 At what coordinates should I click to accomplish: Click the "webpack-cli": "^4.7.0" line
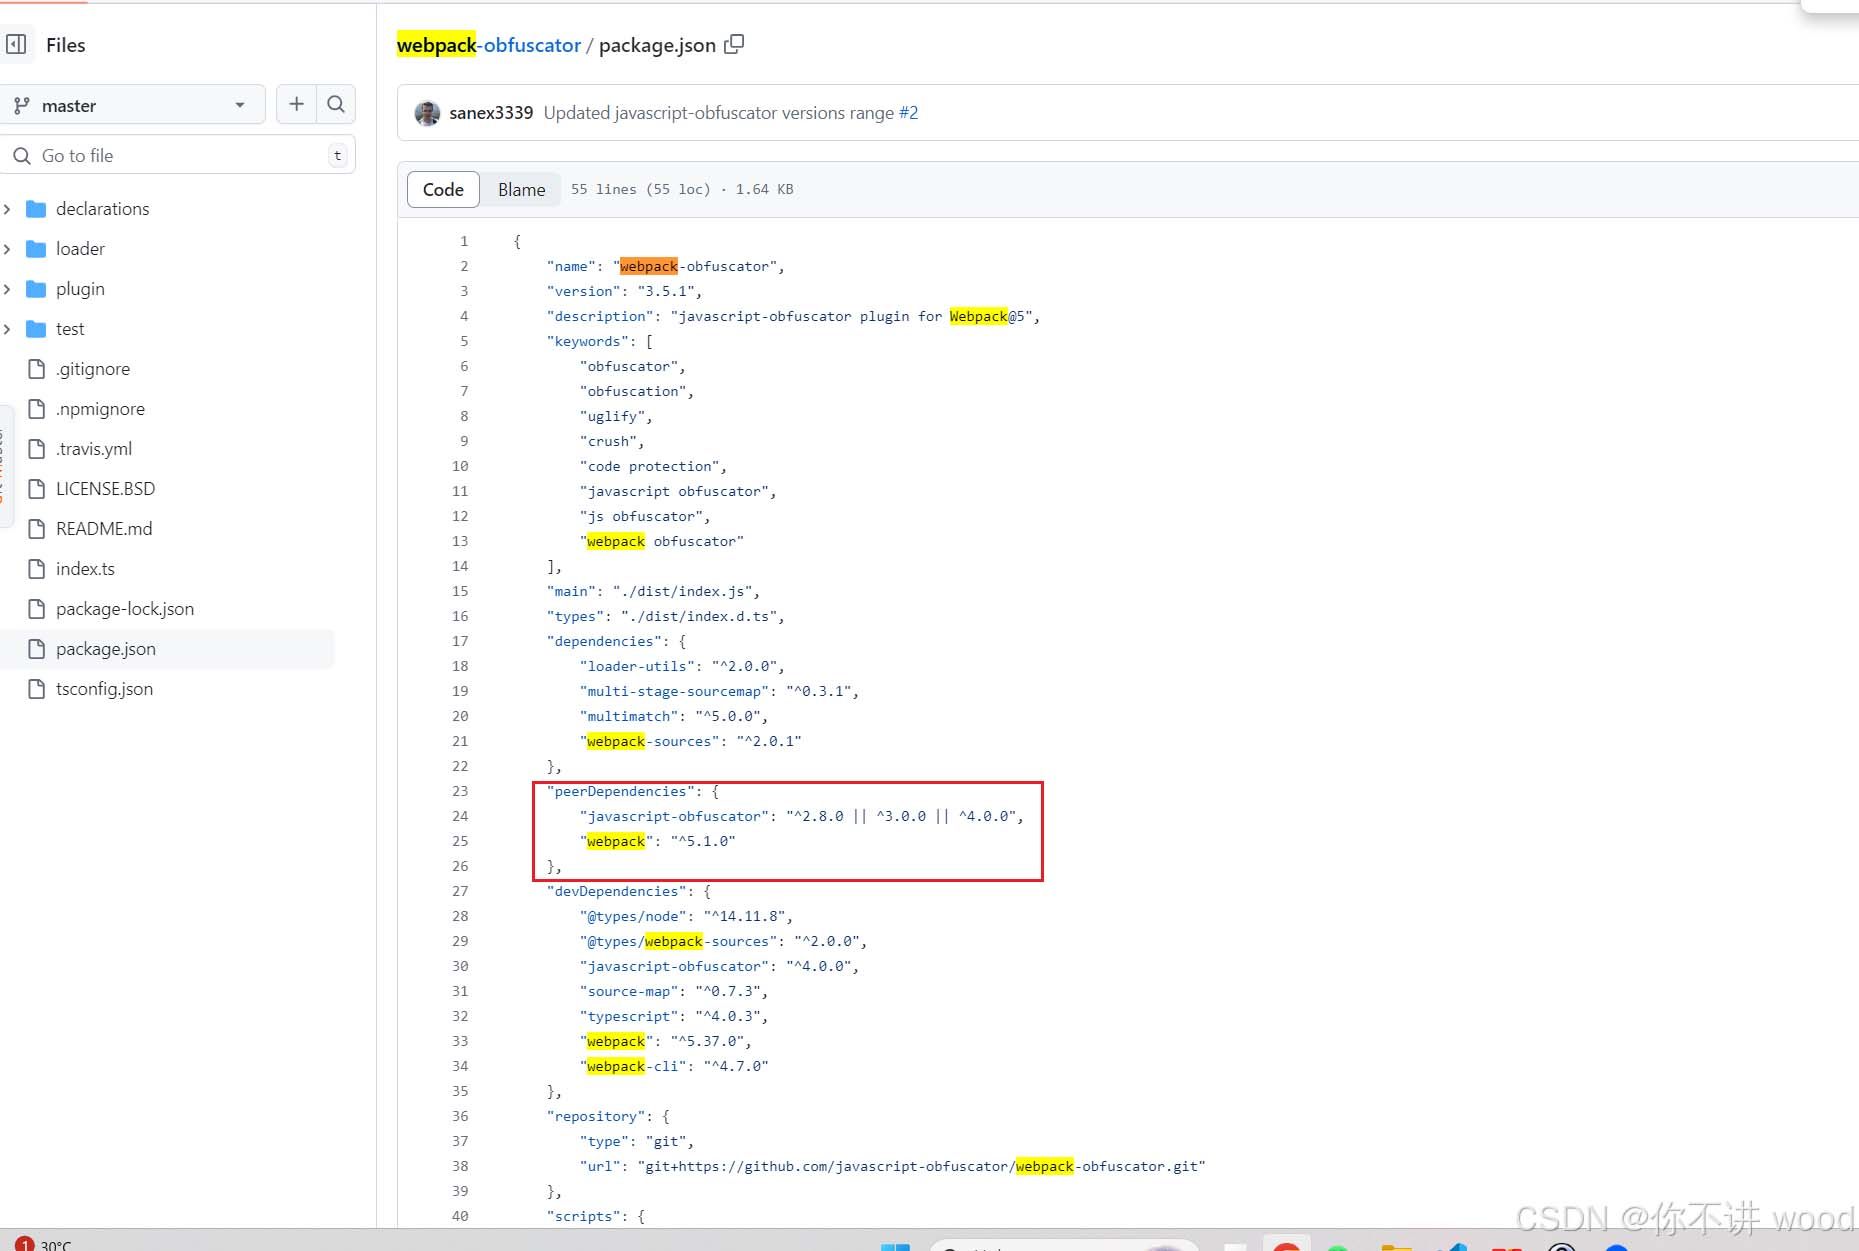tap(674, 1066)
